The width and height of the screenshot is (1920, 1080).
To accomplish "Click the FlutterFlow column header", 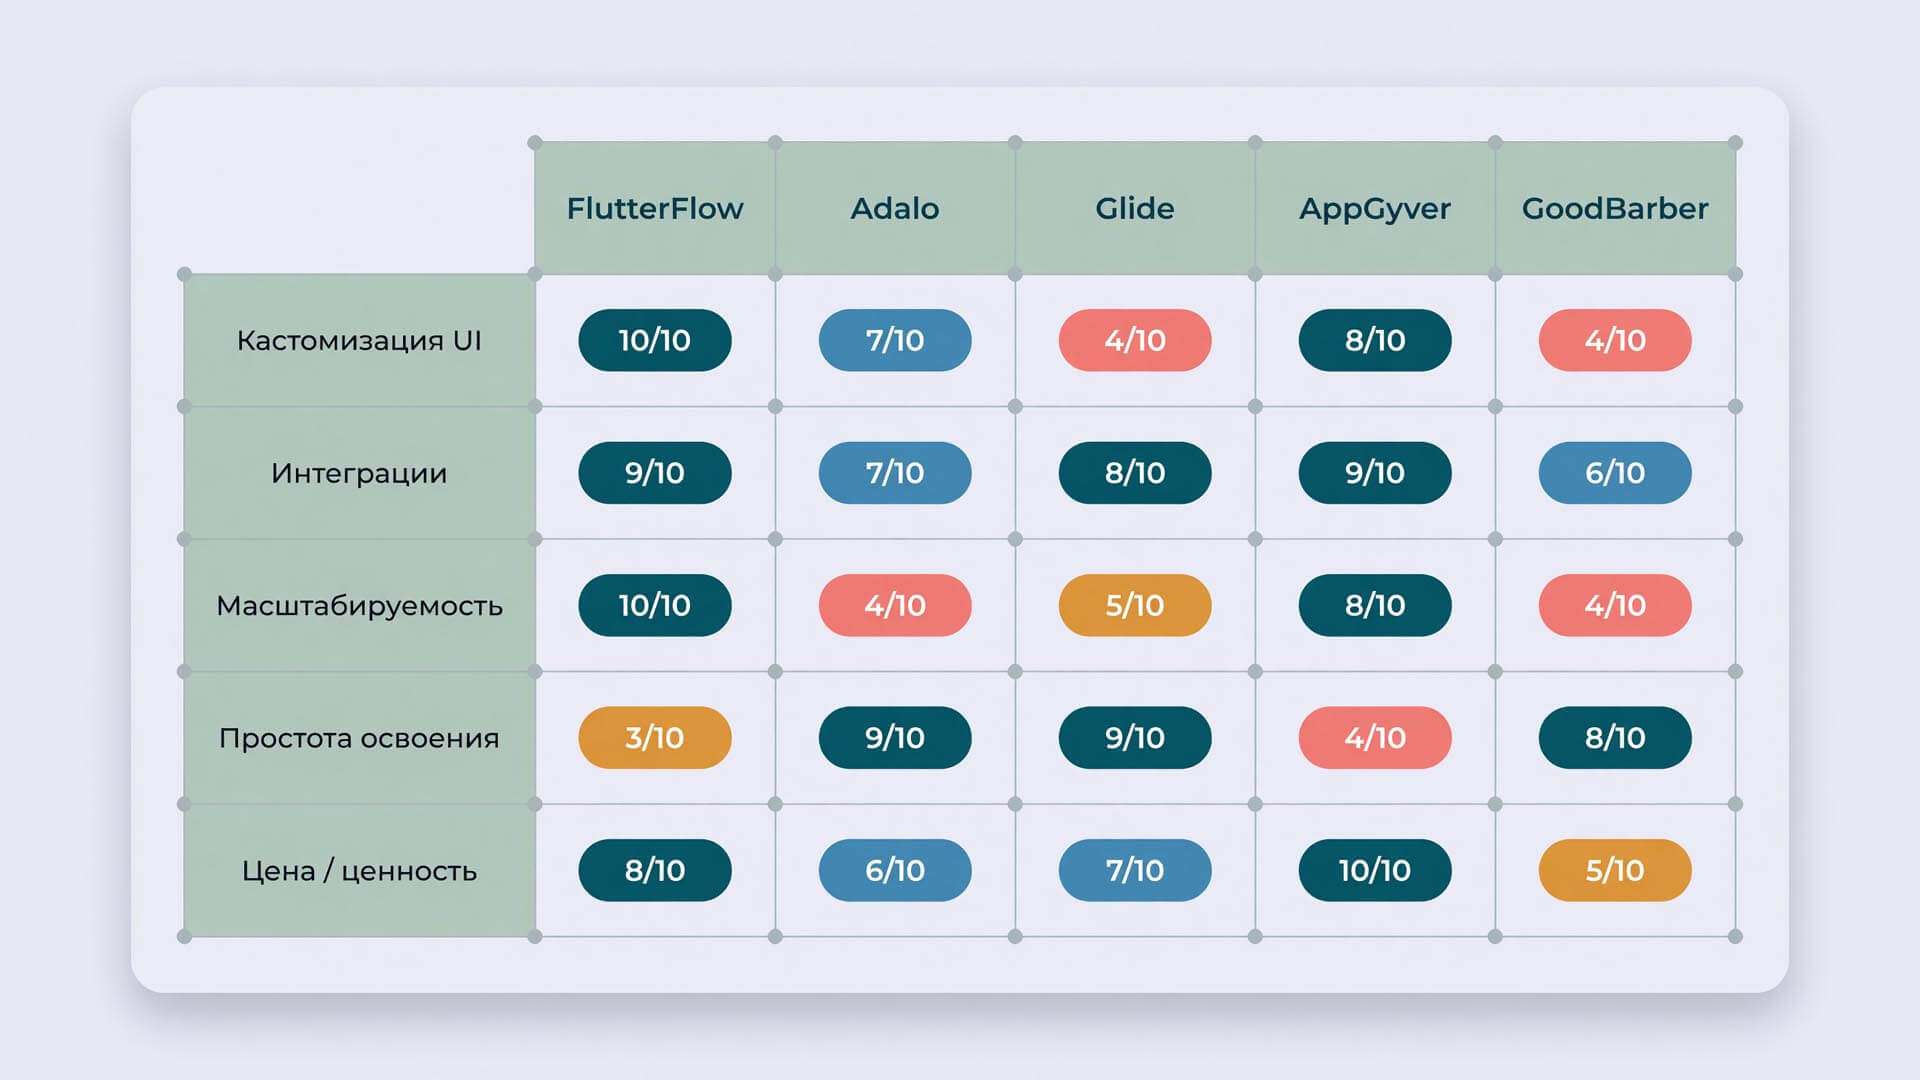I will pos(655,208).
